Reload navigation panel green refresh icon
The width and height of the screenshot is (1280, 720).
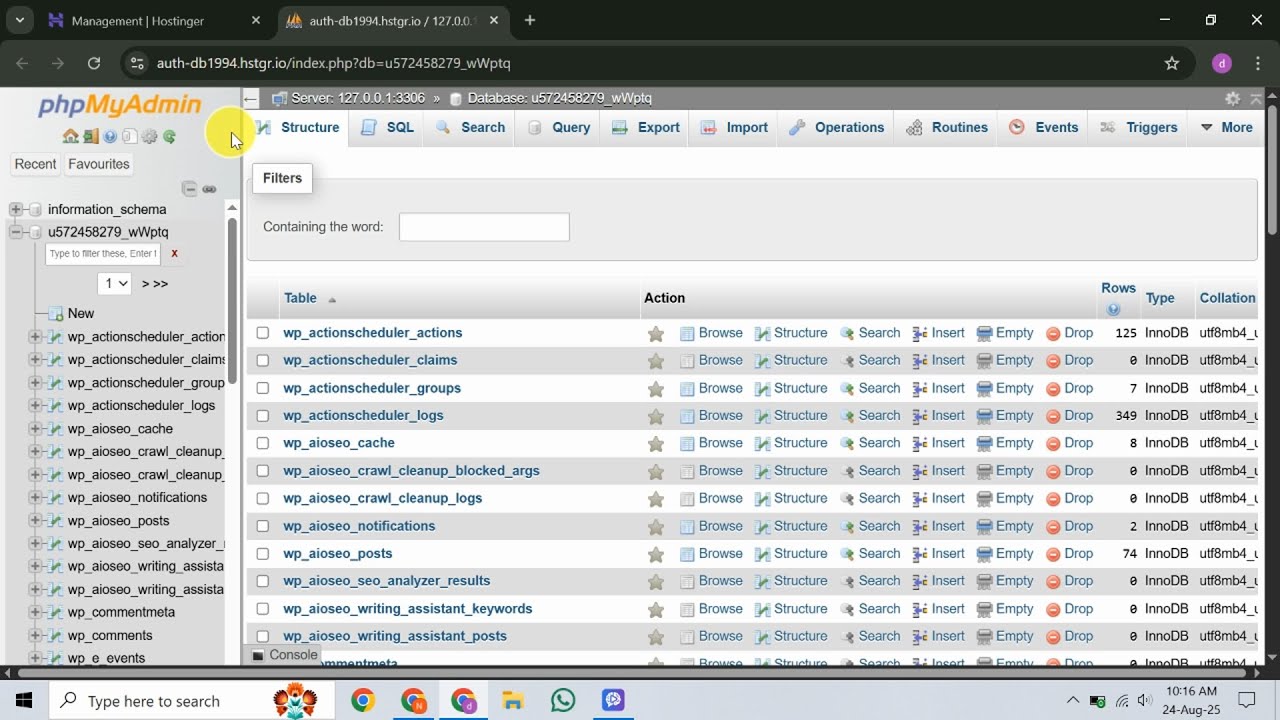tap(169, 137)
